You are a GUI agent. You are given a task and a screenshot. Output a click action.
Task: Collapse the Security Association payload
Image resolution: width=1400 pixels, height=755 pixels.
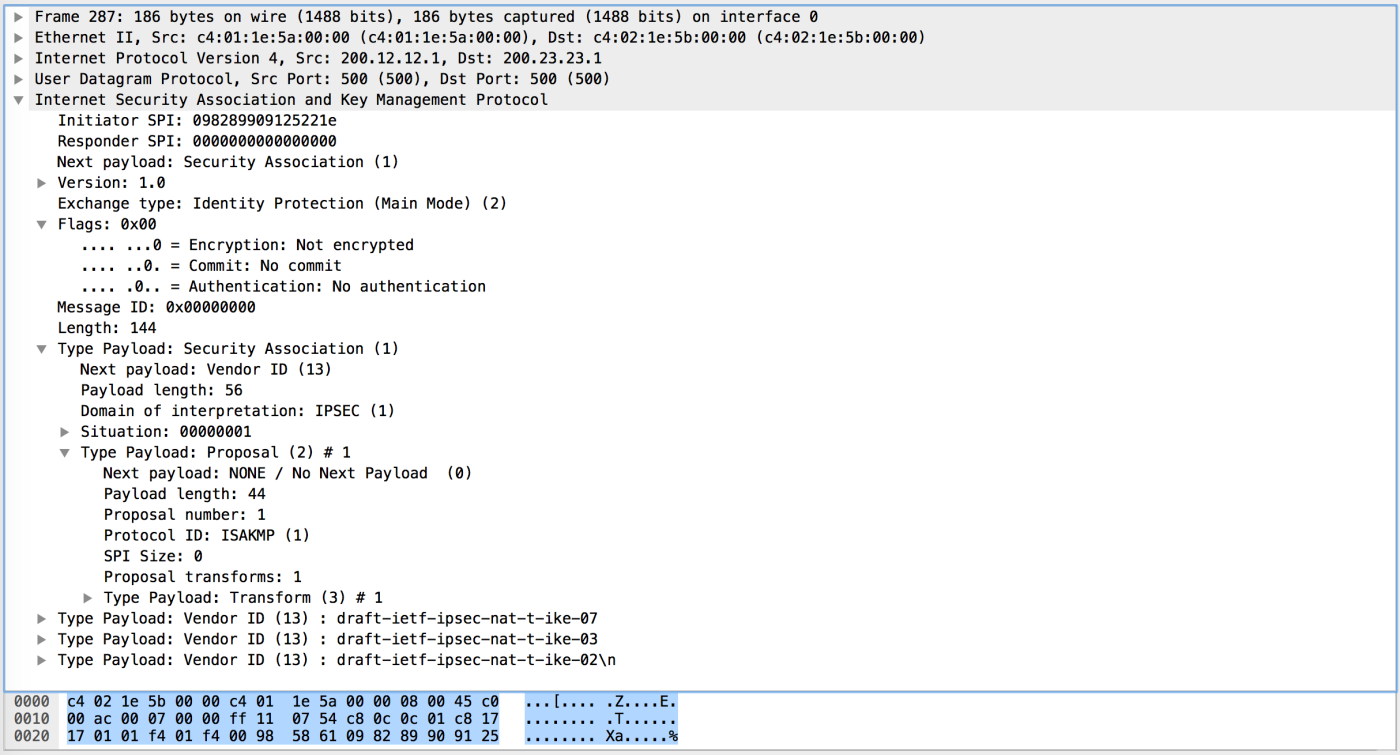(x=41, y=349)
